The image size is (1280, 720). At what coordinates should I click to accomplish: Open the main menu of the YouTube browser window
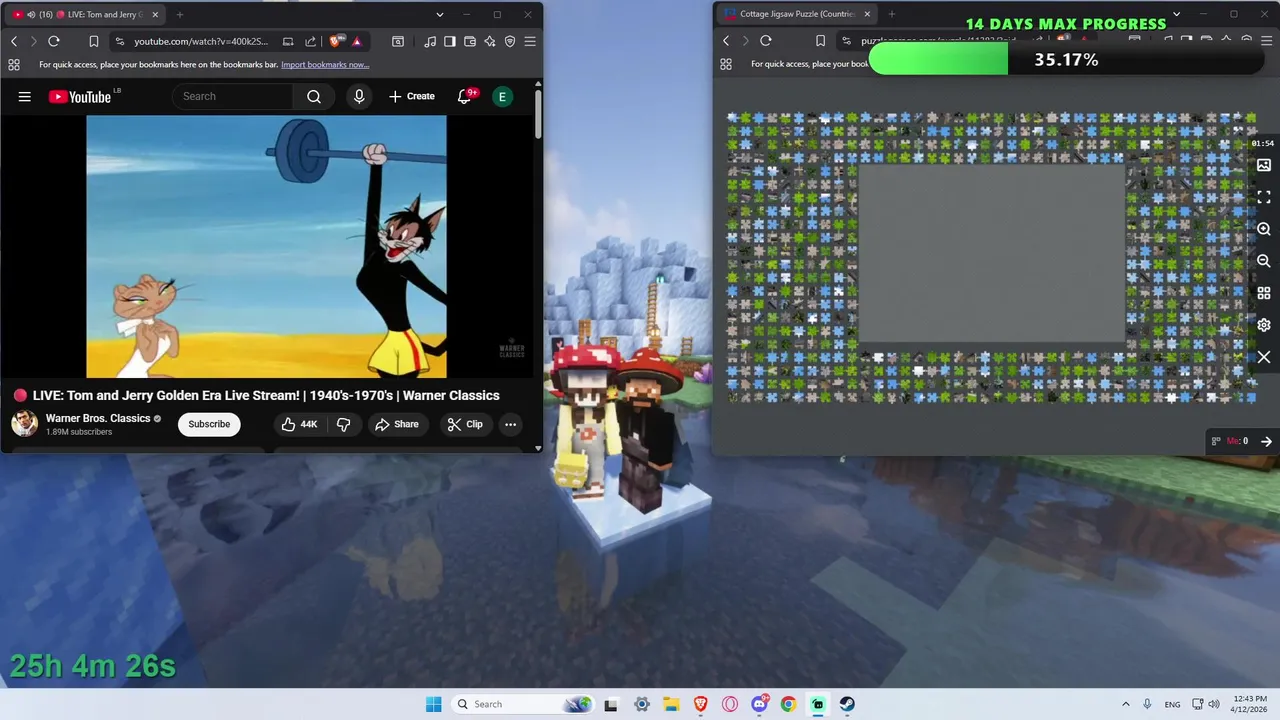click(530, 41)
